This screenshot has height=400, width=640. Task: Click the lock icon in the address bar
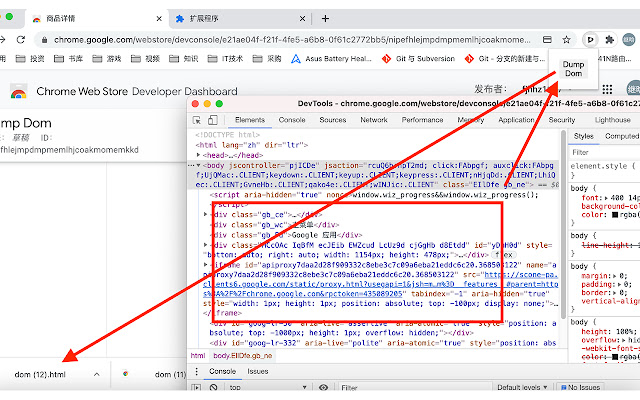coord(44,40)
